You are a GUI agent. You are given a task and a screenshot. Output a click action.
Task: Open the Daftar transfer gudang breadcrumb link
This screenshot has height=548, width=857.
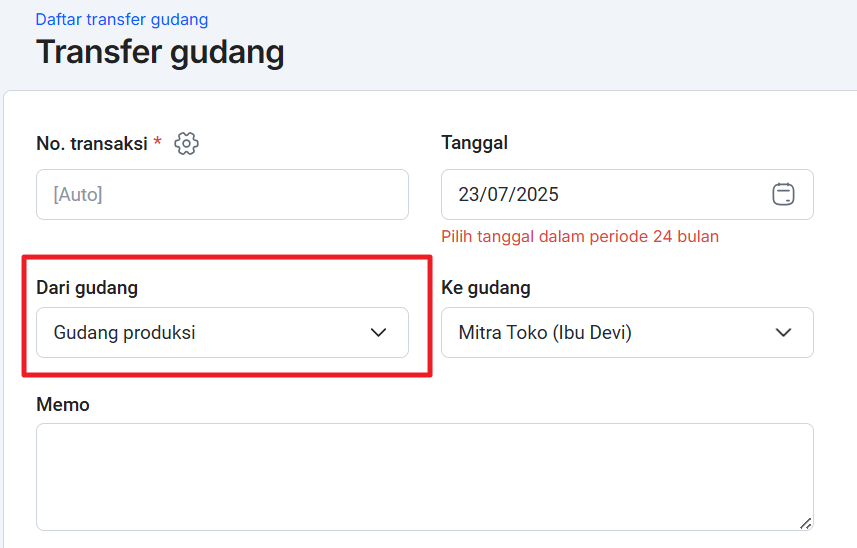click(x=122, y=19)
